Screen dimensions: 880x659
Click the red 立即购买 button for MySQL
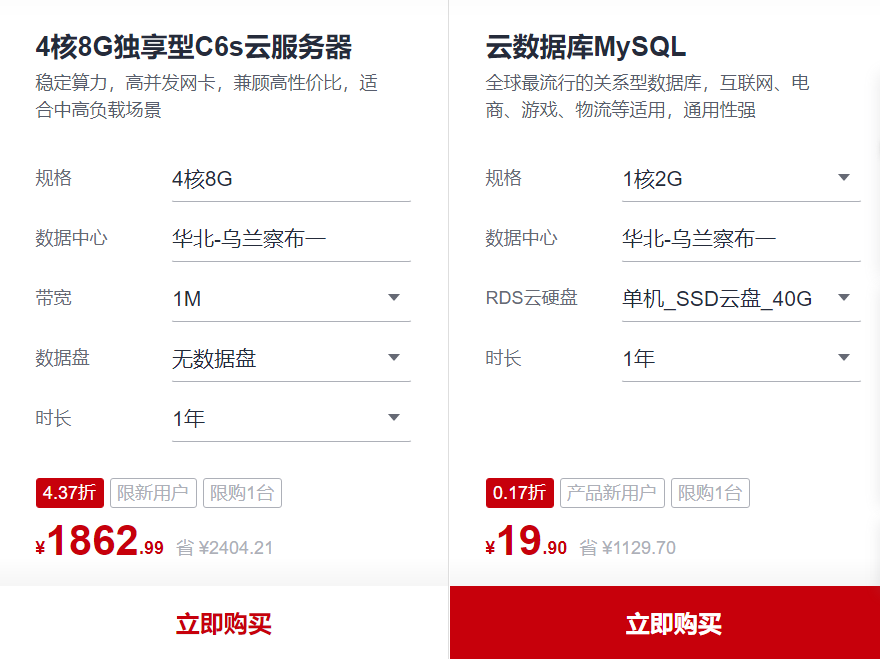tap(674, 624)
